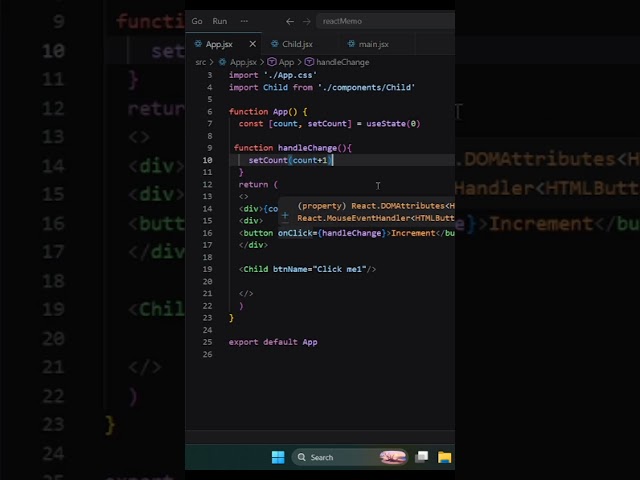Open the Run menu
This screenshot has height=480, width=640.
(x=220, y=21)
